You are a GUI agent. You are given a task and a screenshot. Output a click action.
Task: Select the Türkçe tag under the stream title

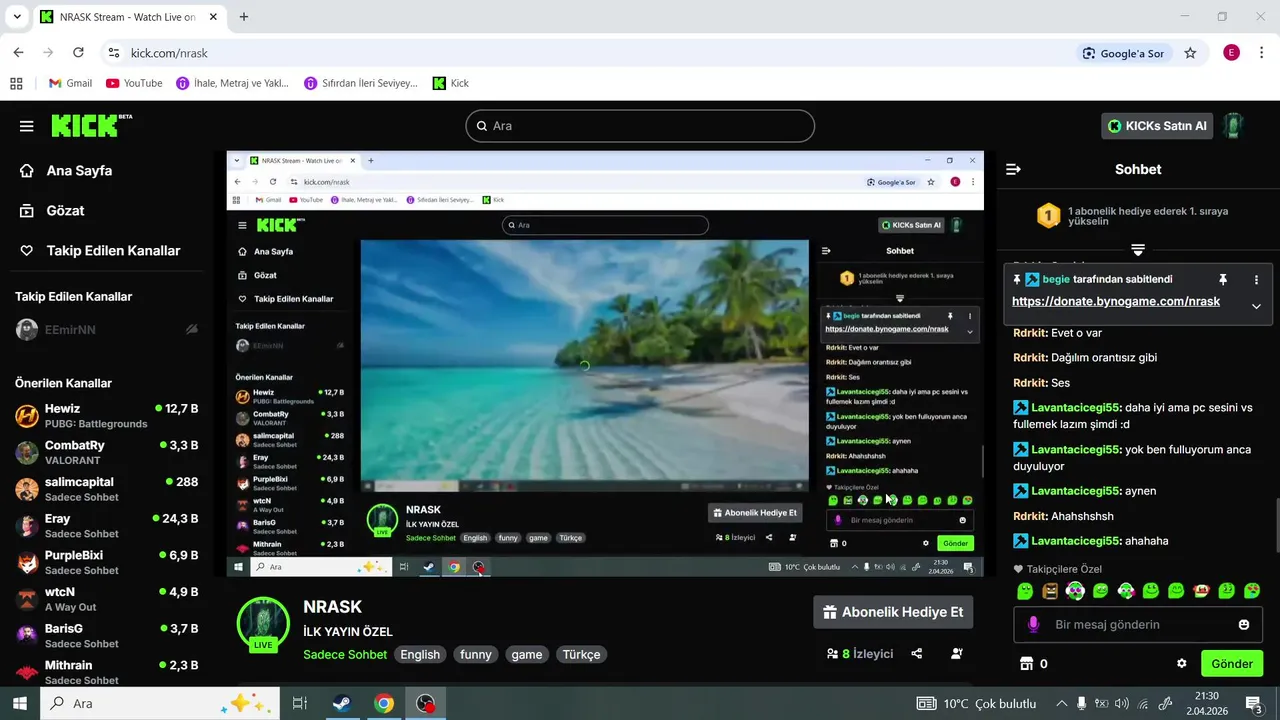click(x=582, y=655)
